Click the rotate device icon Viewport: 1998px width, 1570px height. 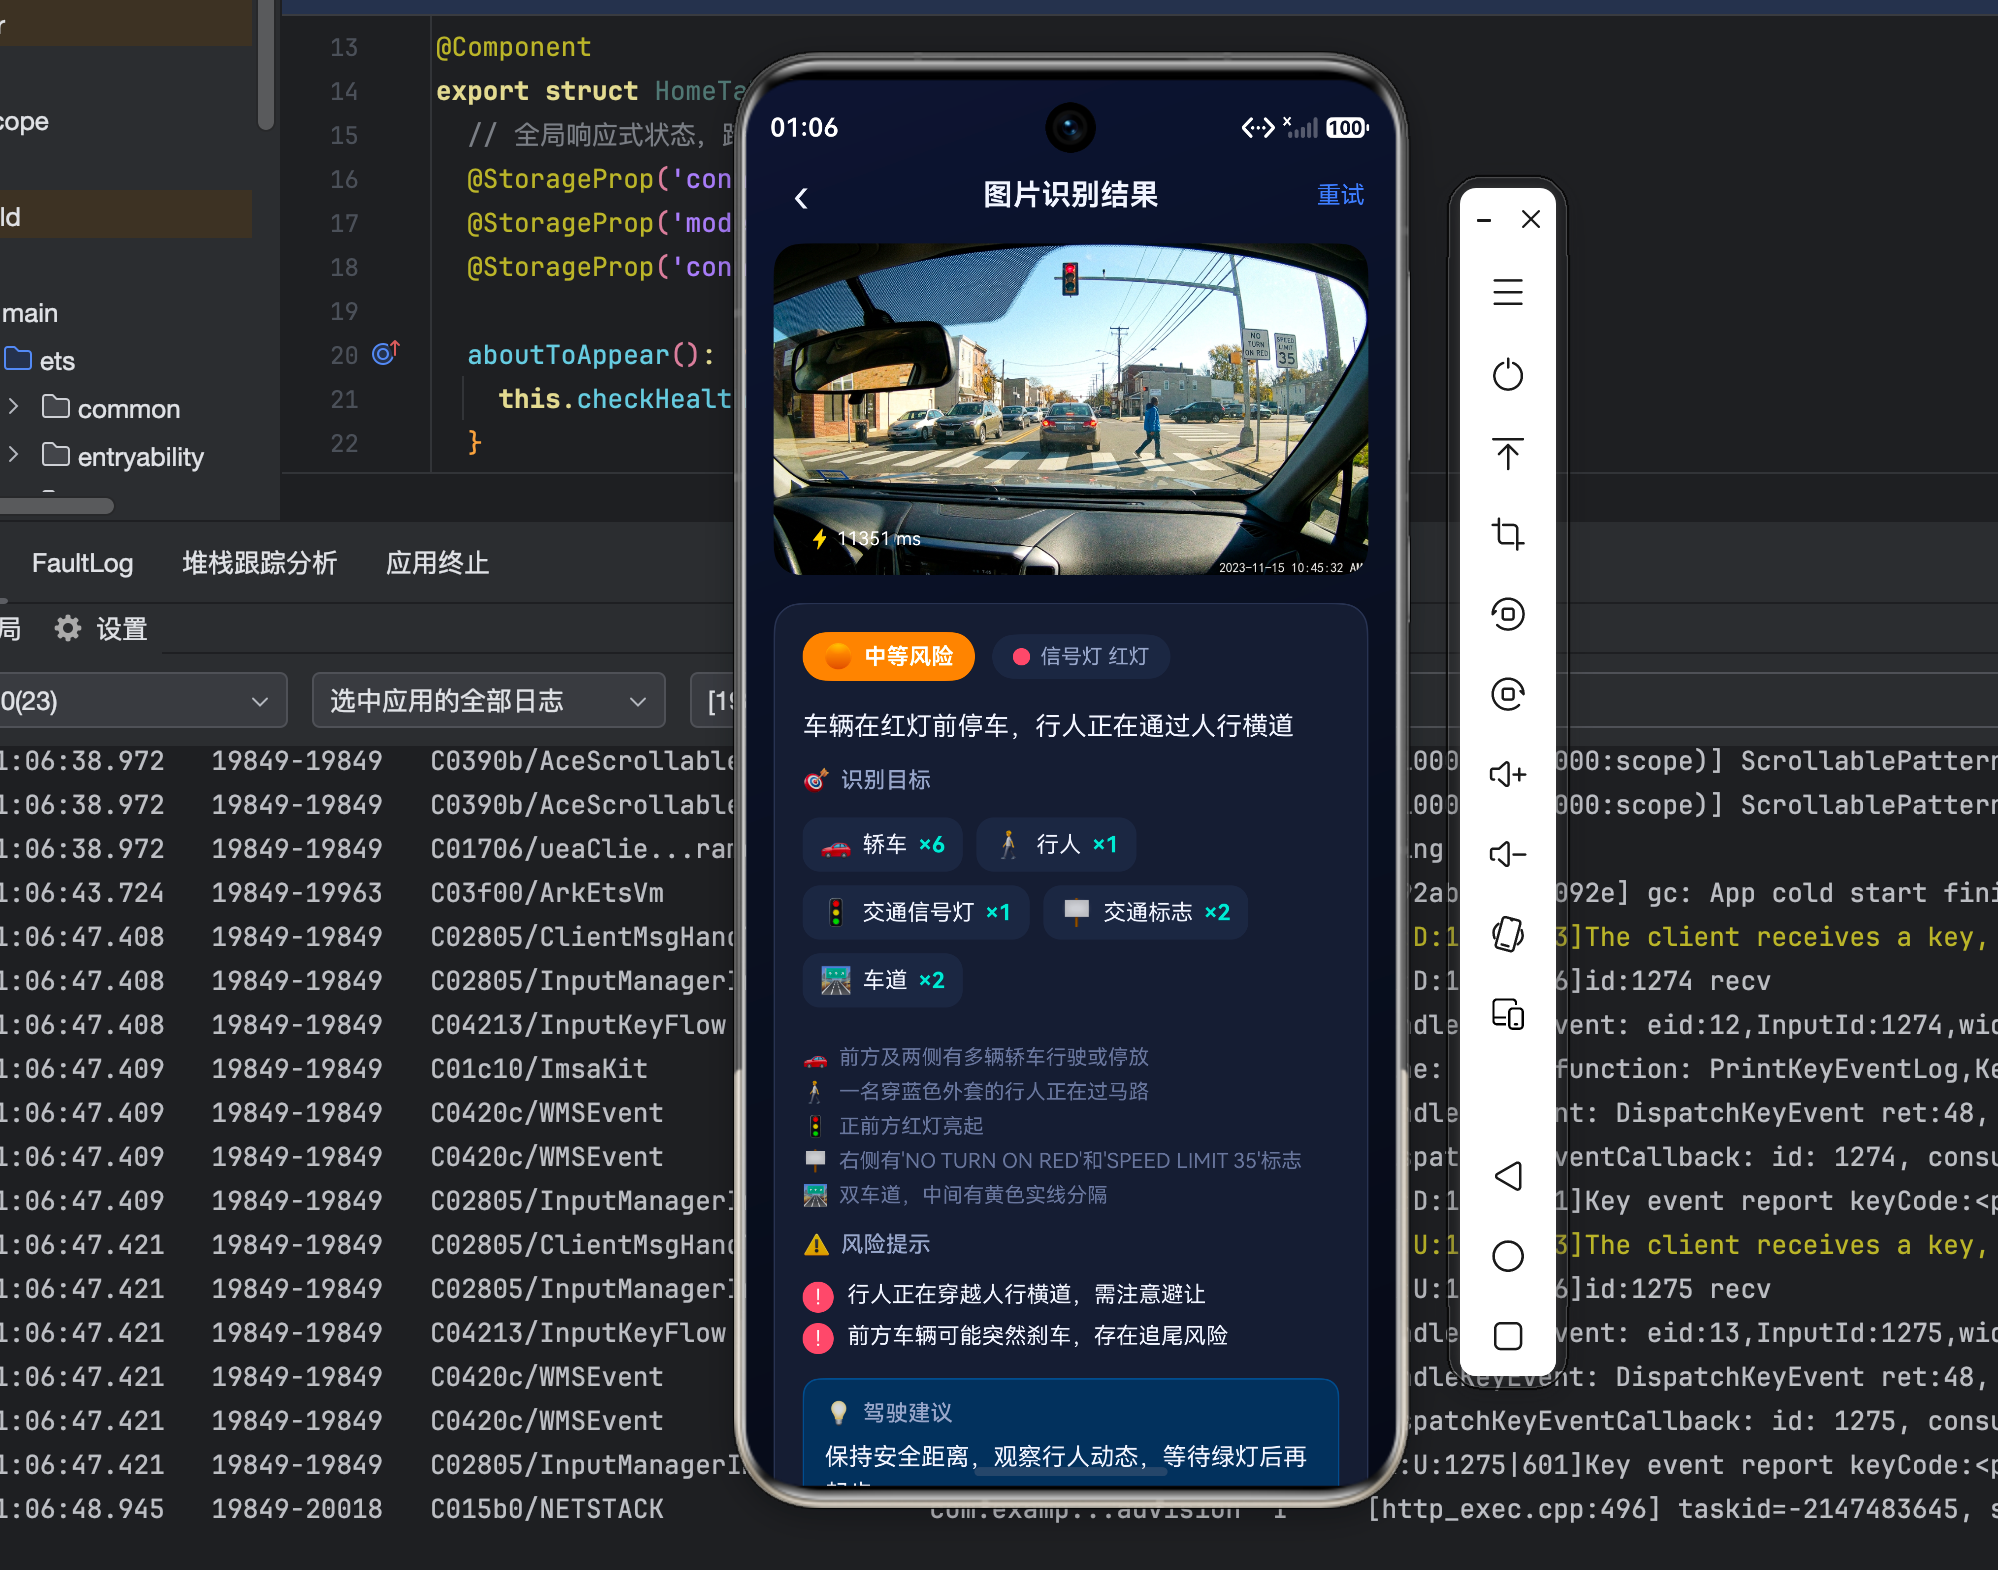tap(1508, 934)
